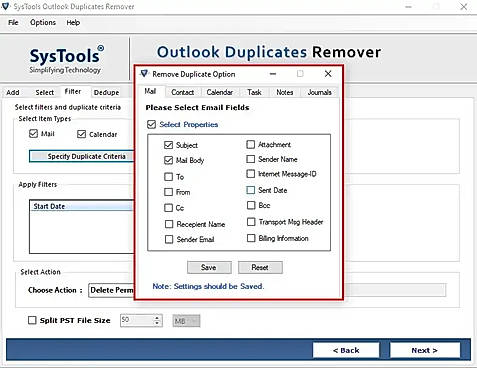This screenshot has width=477, height=368.
Task: Open the Journals tab
Action: 319,92
